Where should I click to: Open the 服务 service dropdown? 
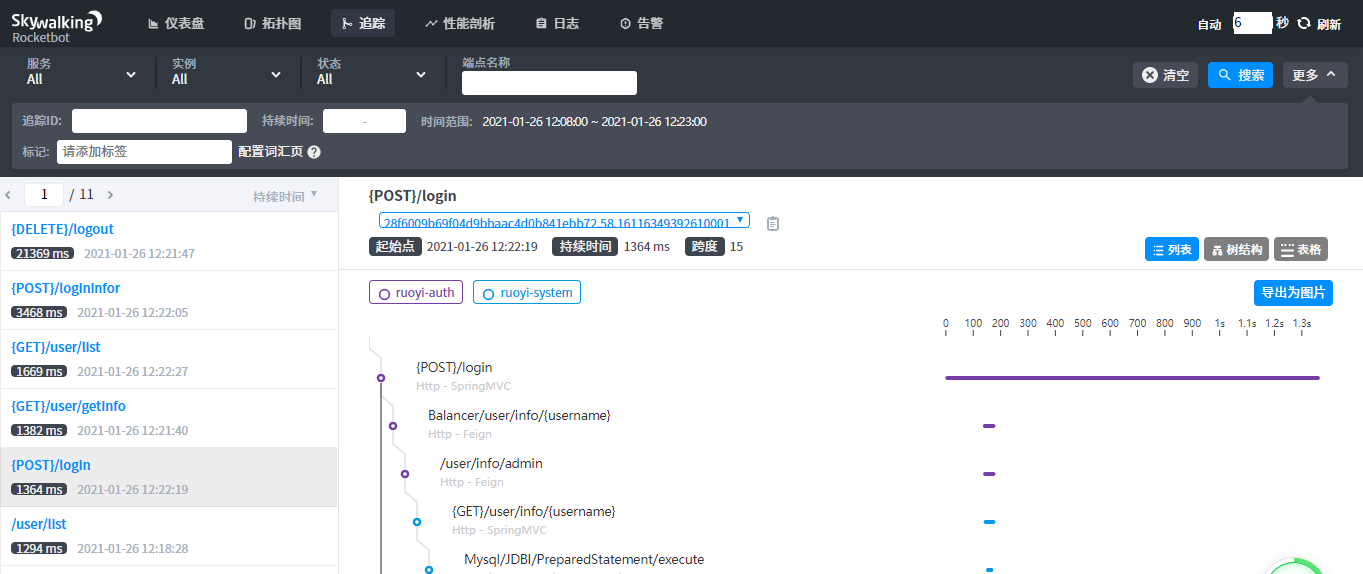pyautogui.click(x=82, y=73)
